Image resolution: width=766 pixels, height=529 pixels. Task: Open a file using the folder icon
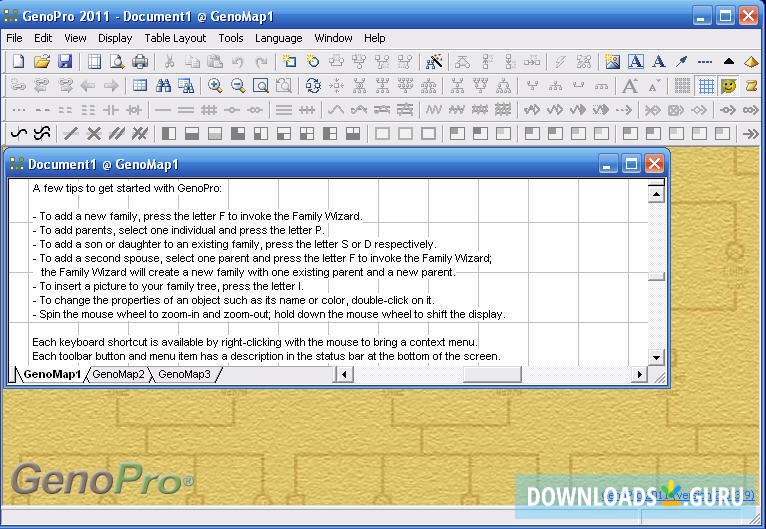point(42,62)
